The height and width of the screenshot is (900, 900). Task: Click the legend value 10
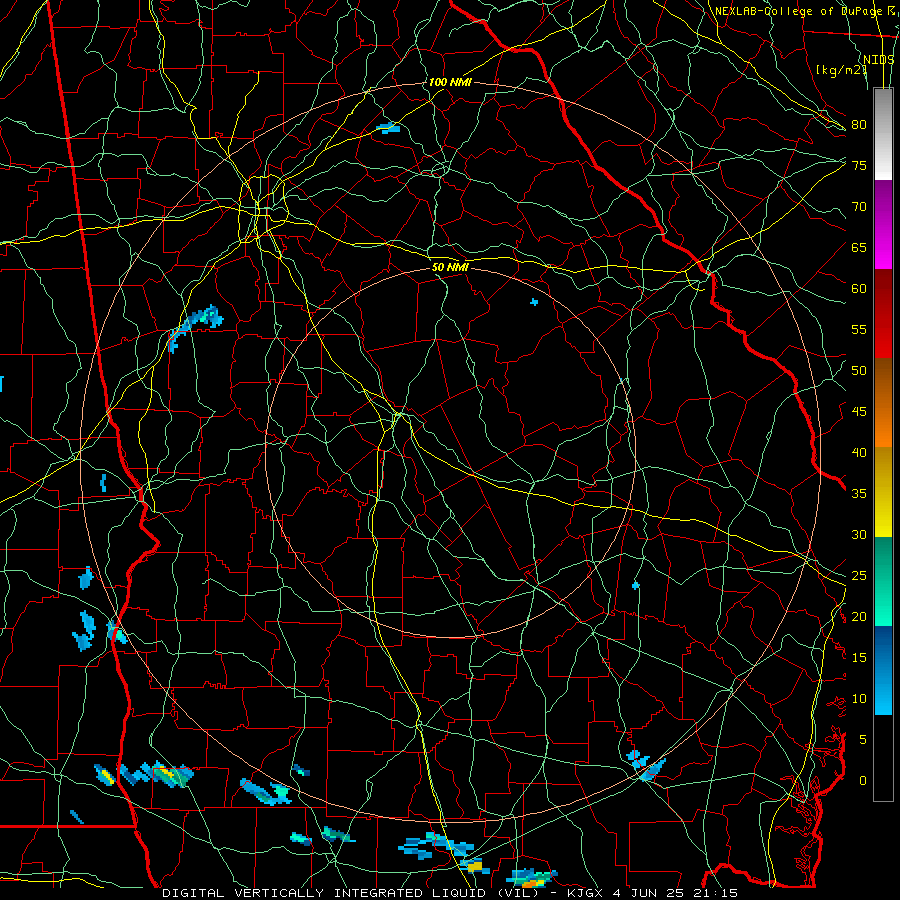click(x=859, y=699)
